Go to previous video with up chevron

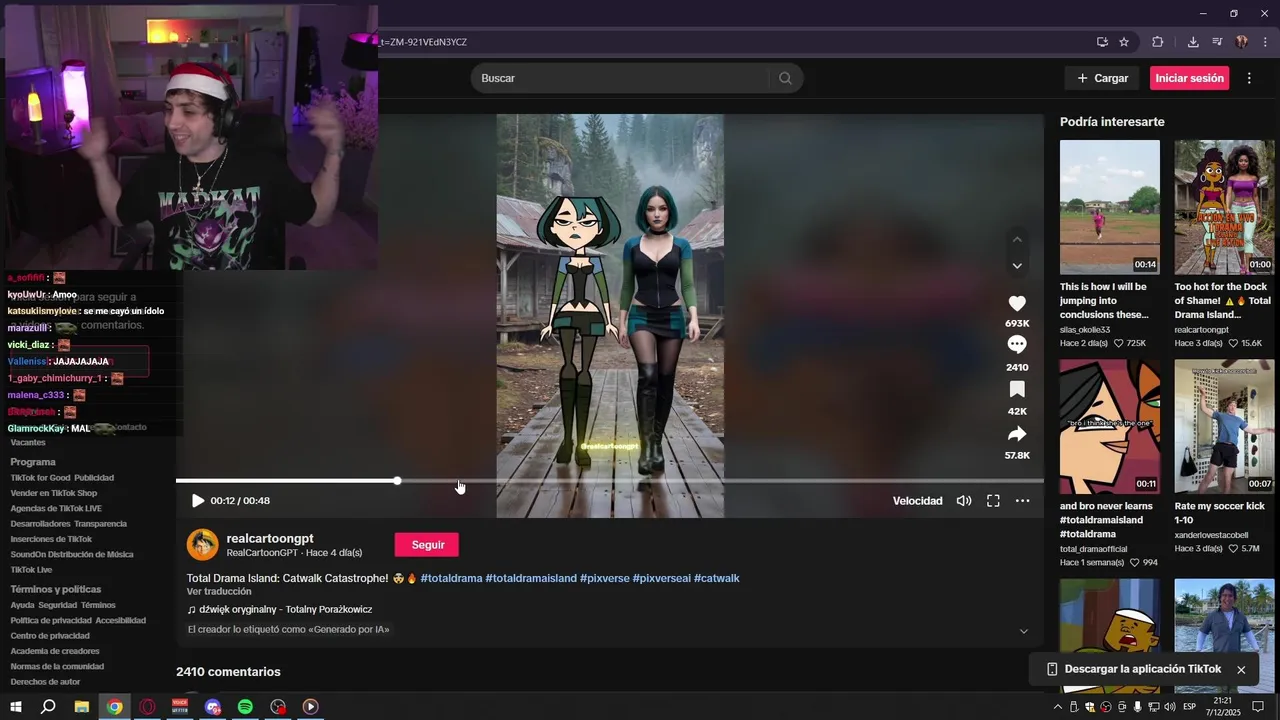[x=1017, y=239]
